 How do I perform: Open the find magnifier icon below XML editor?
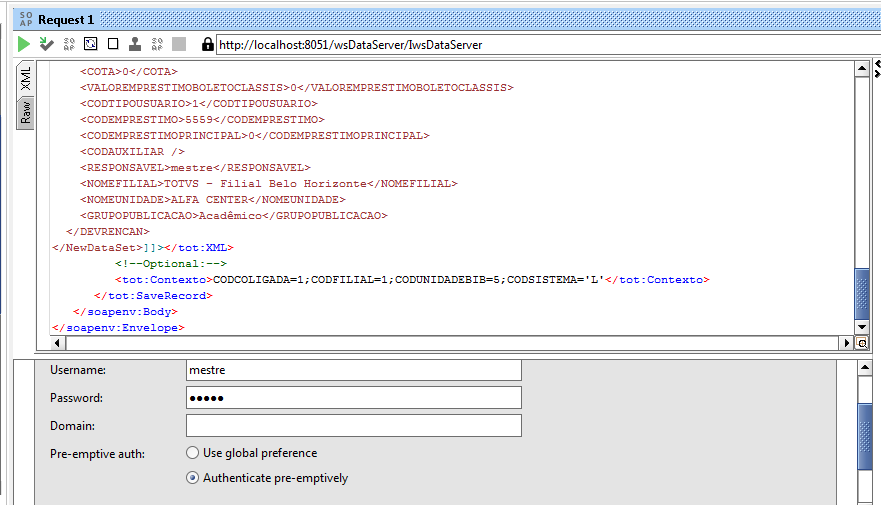(x=862, y=343)
